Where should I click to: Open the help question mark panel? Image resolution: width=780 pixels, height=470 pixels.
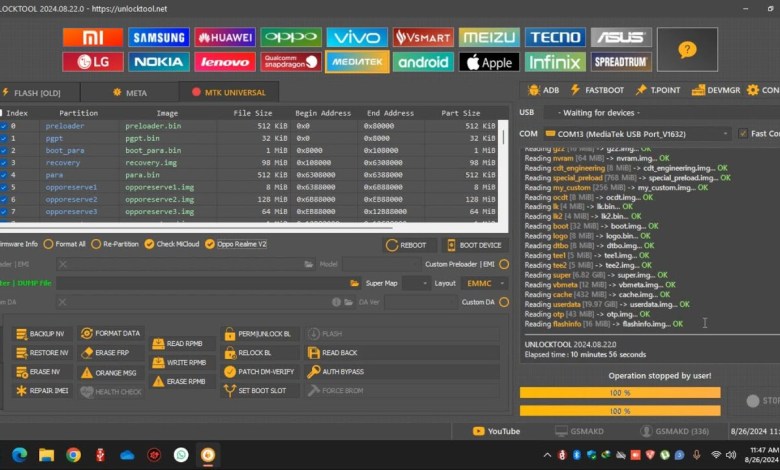(x=687, y=50)
